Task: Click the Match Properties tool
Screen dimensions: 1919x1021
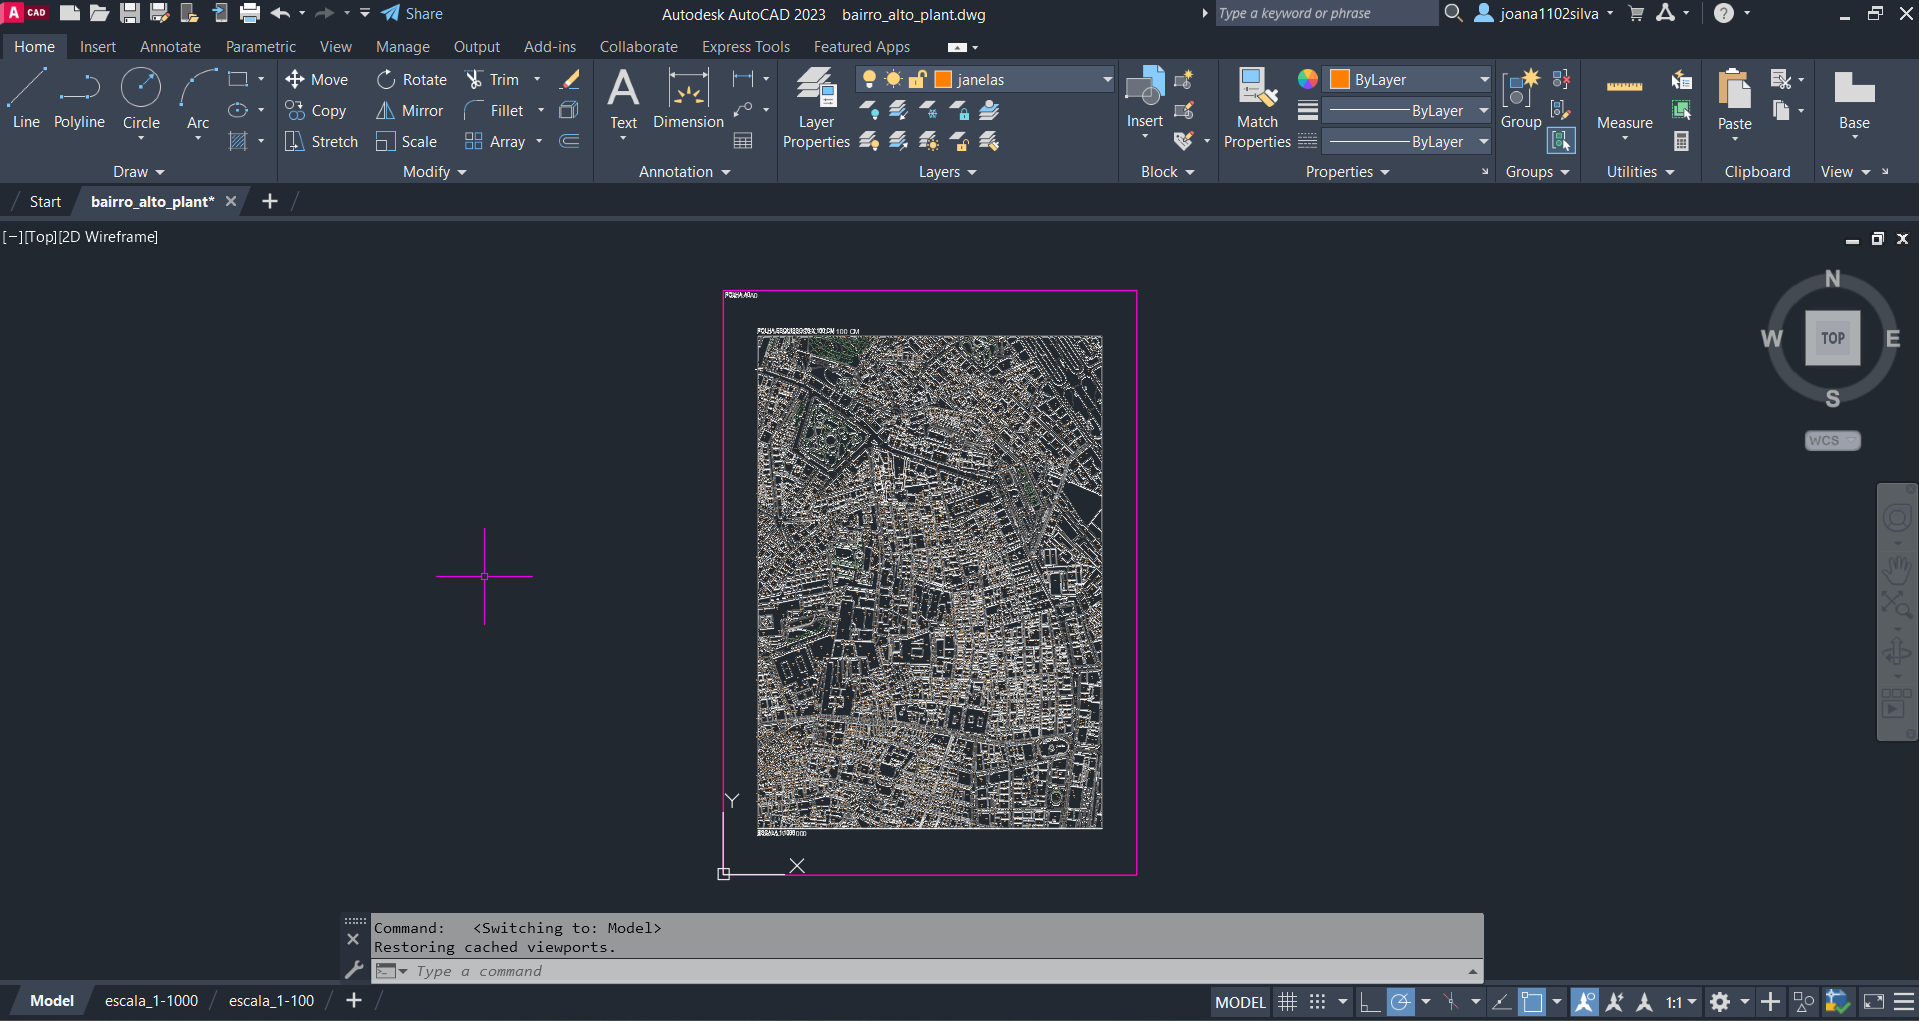Action: [1257, 108]
